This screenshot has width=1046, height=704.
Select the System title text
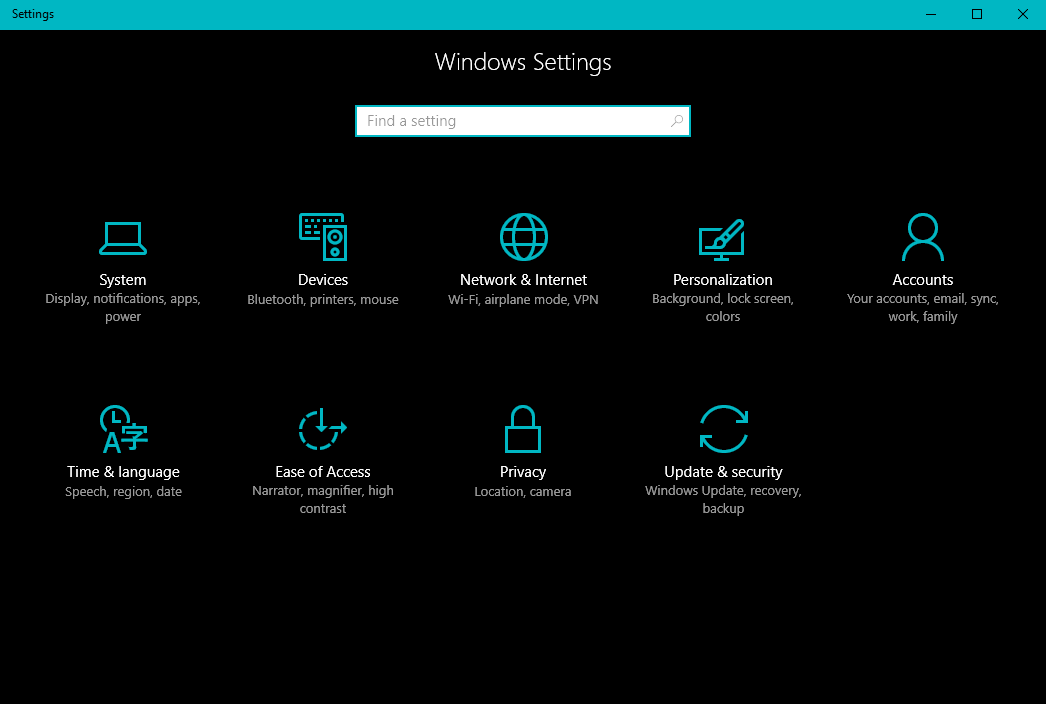123,280
